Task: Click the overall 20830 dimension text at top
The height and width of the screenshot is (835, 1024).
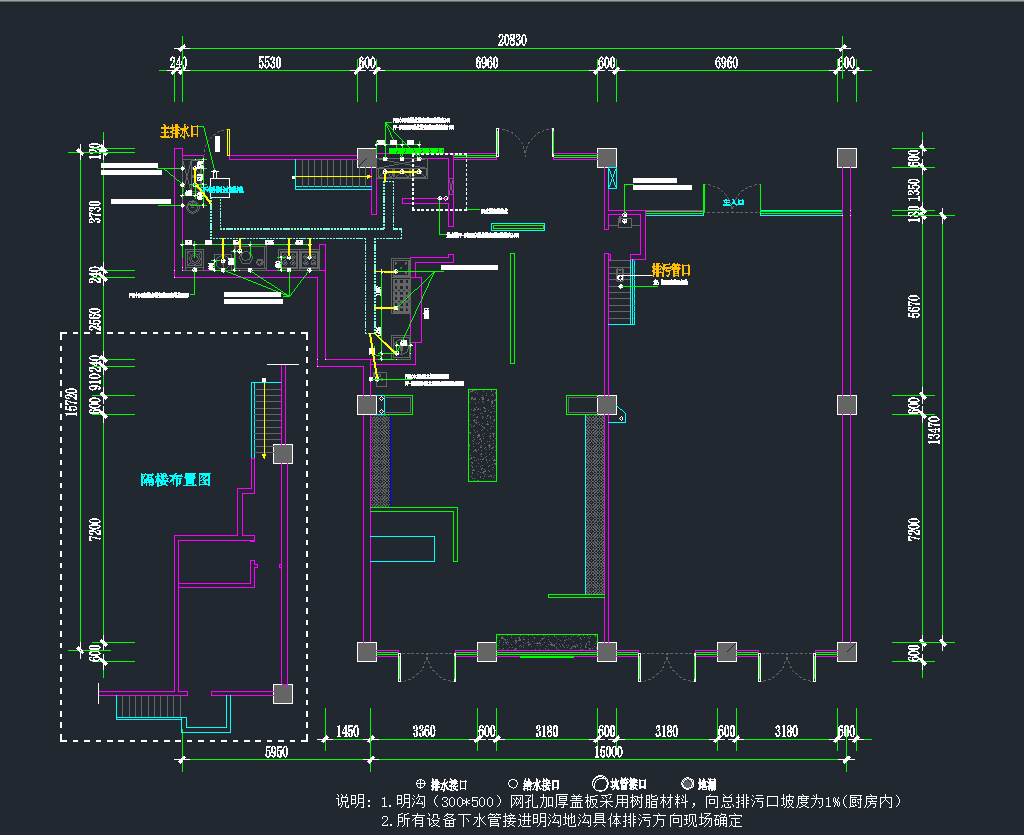Action: tap(512, 40)
